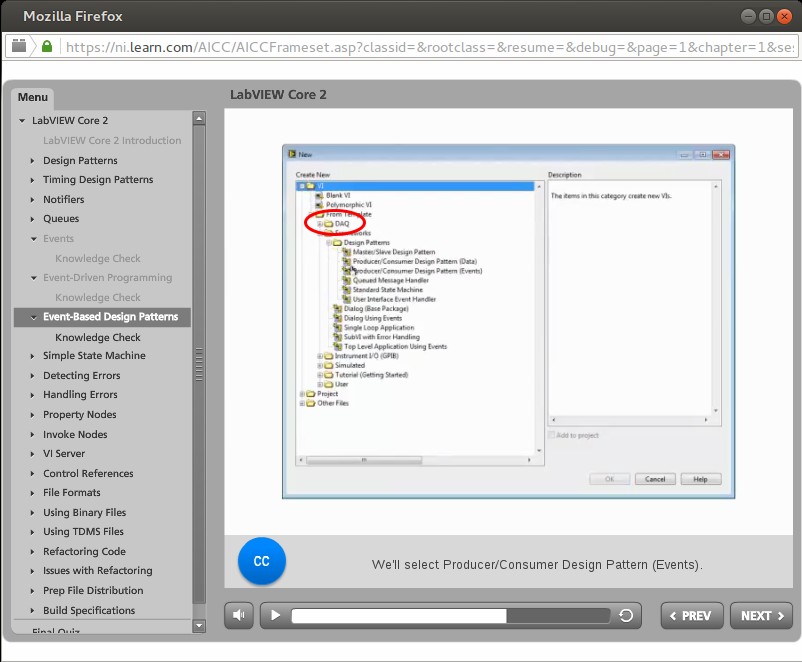The image size is (802, 662).
Task: Expand the File Formats arrow
Action: tap(32, 493)
